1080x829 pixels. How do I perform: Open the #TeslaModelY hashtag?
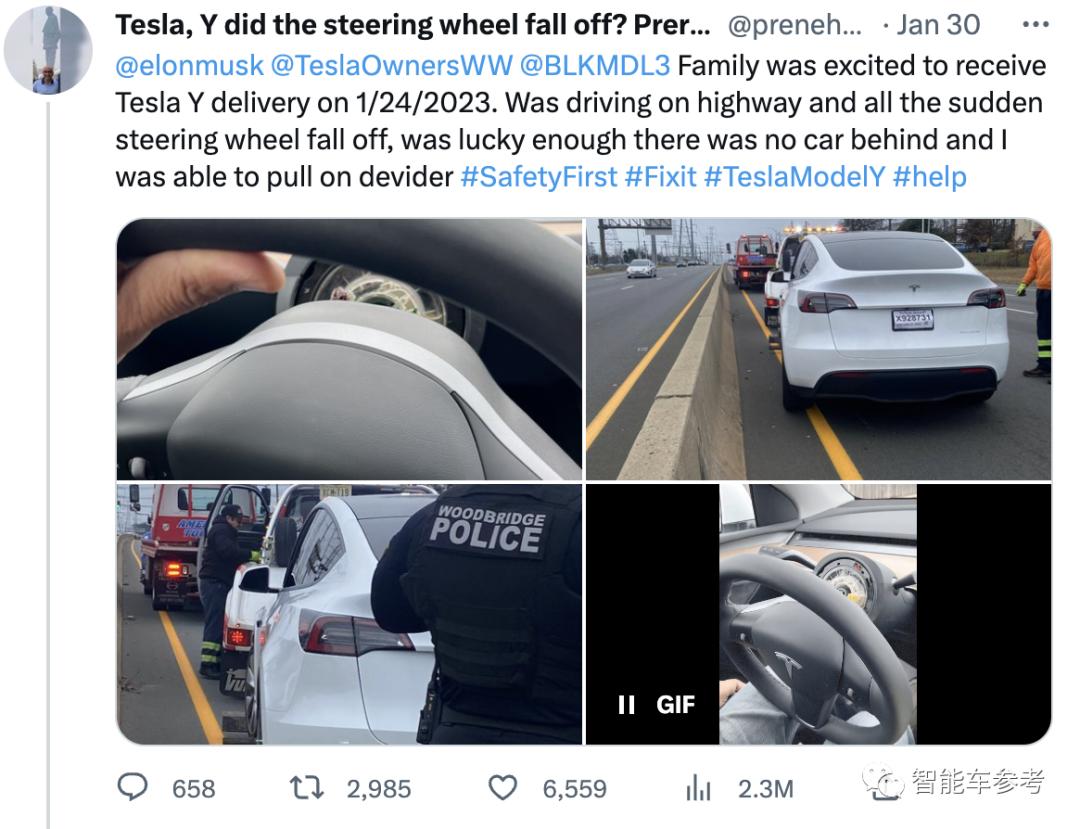(794, 177)
